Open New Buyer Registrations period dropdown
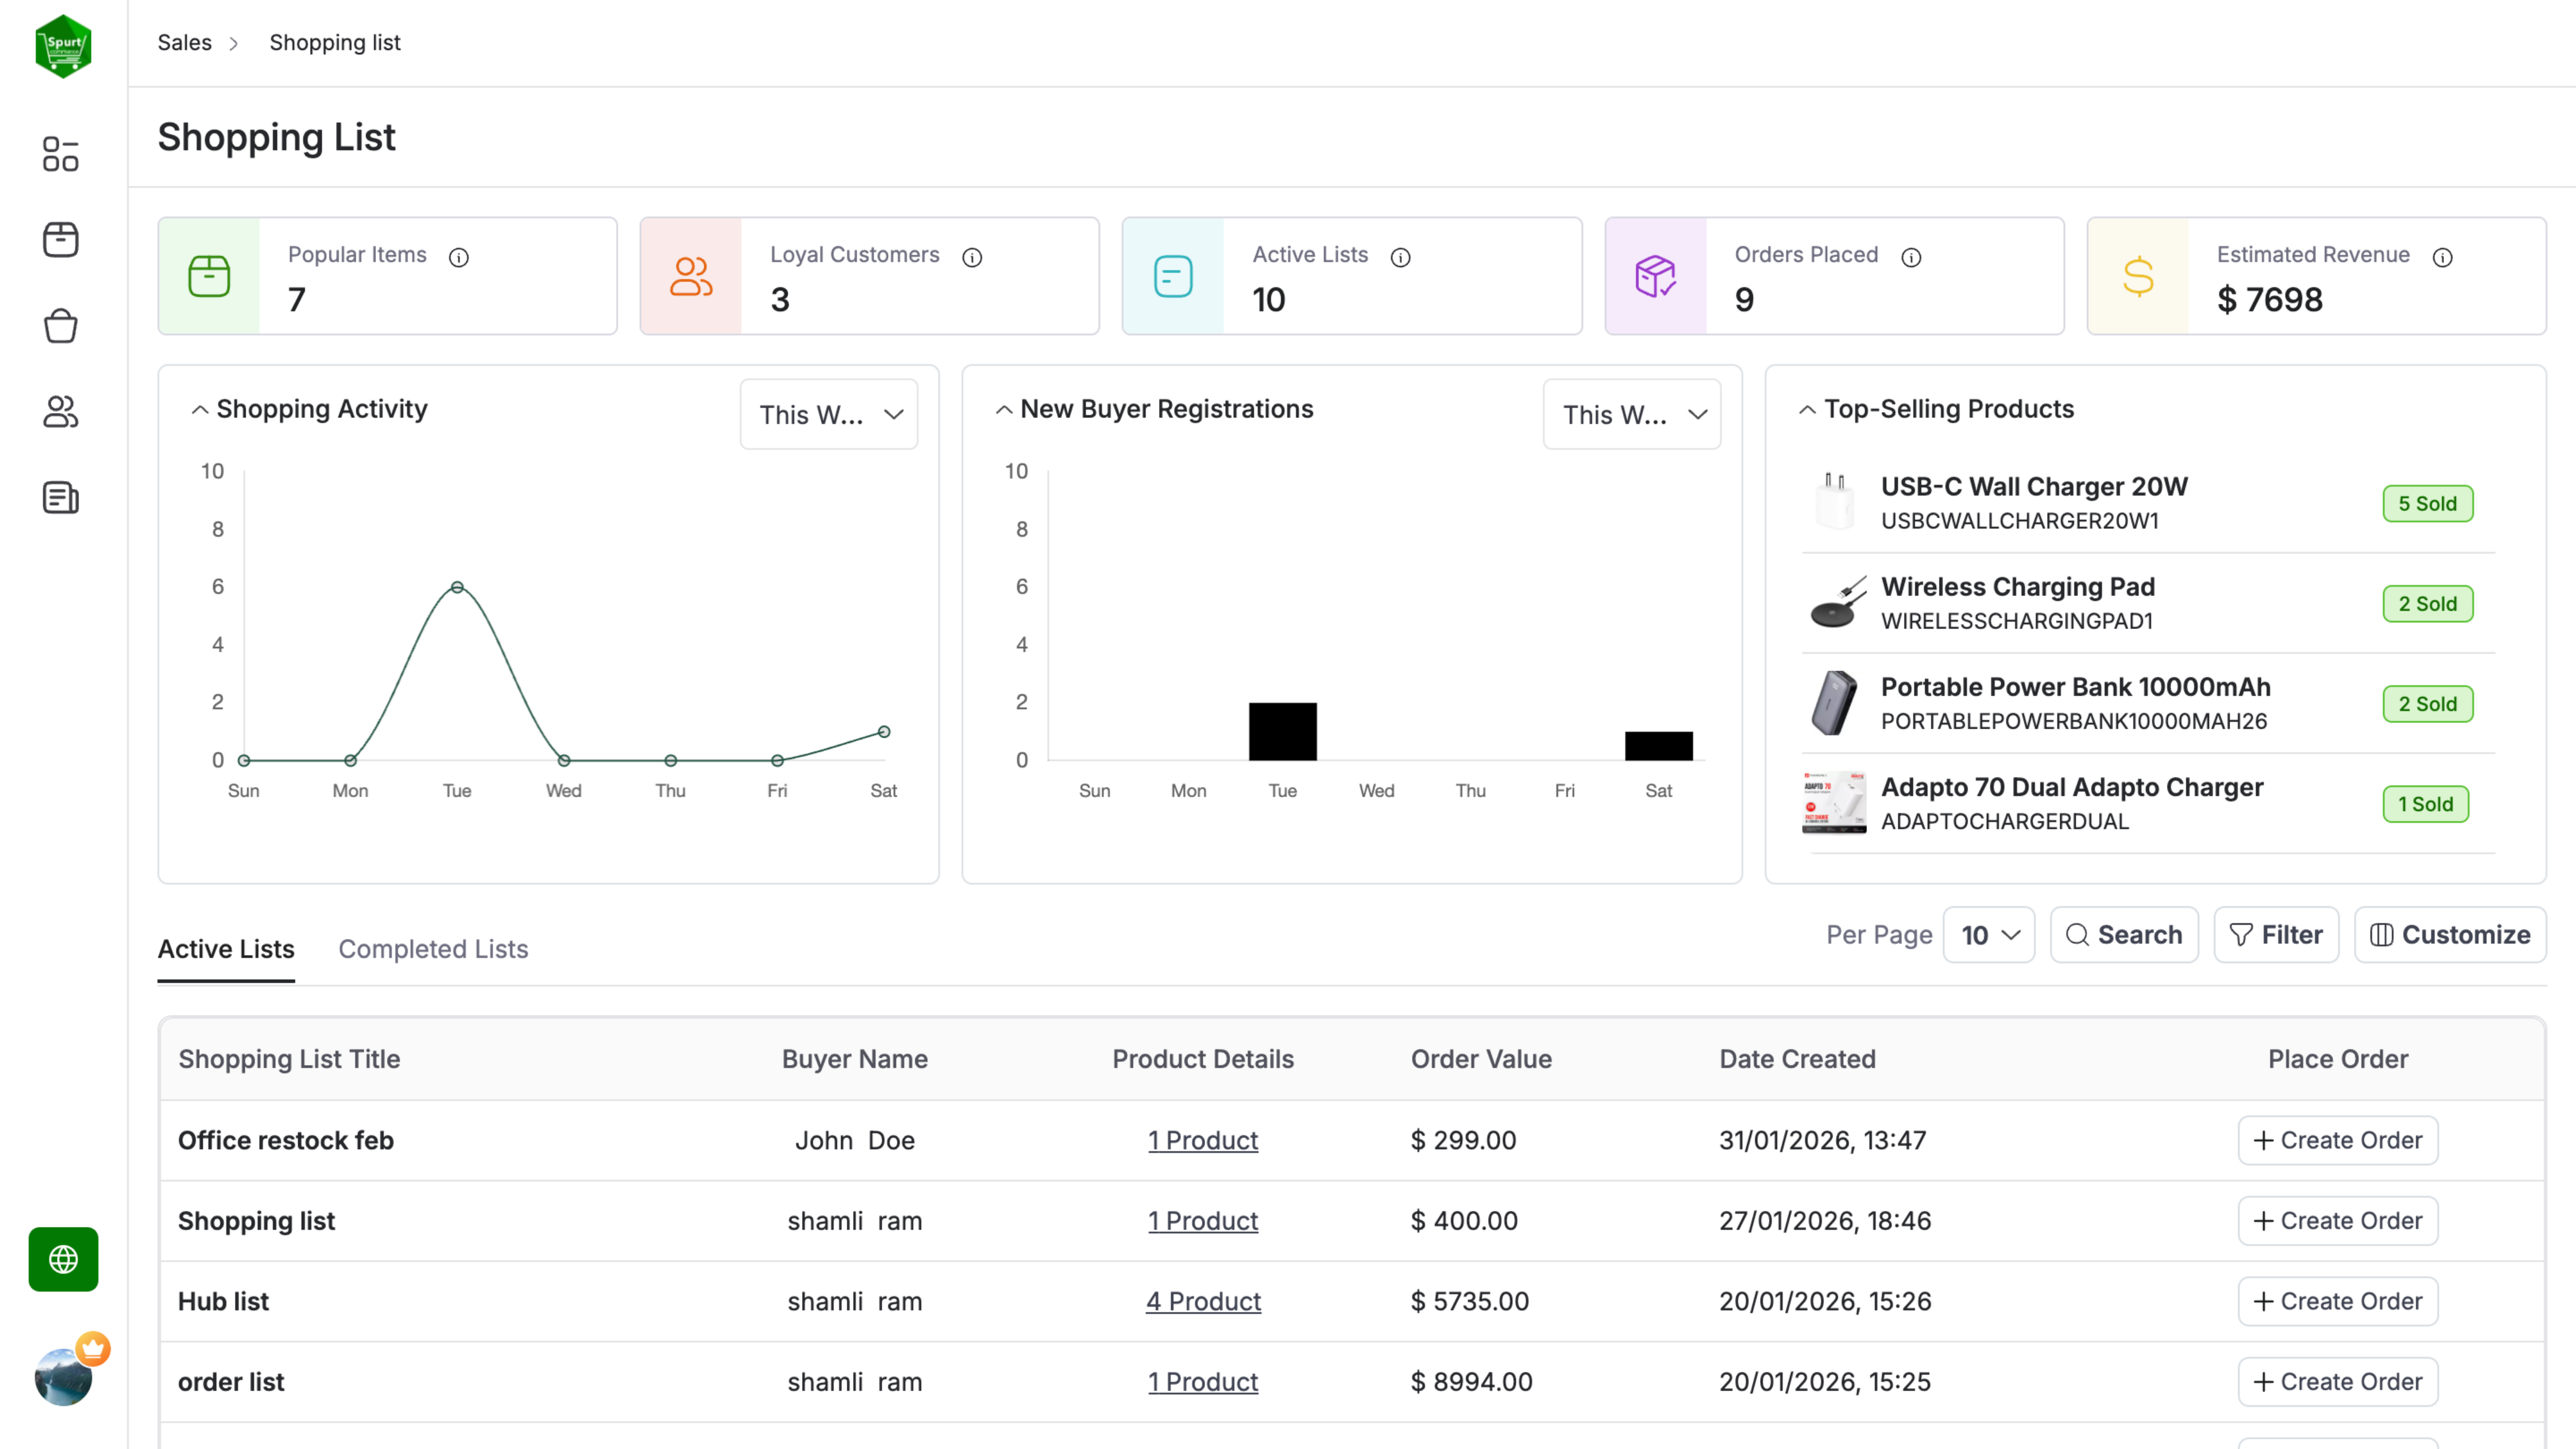Viewport: 2576px width, 1449px height. point(1631,414)
